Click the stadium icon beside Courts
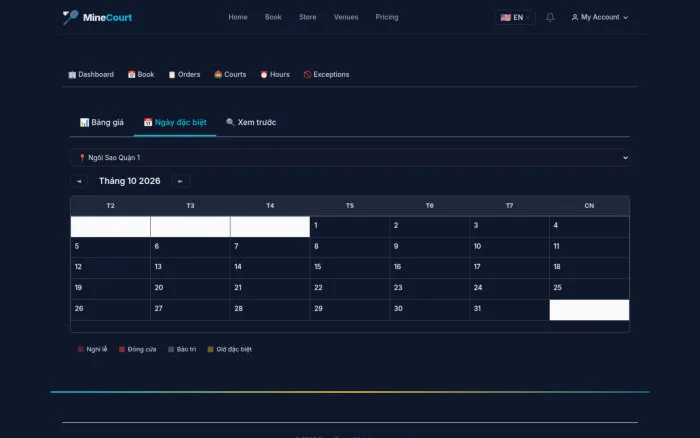 [218, 75]
